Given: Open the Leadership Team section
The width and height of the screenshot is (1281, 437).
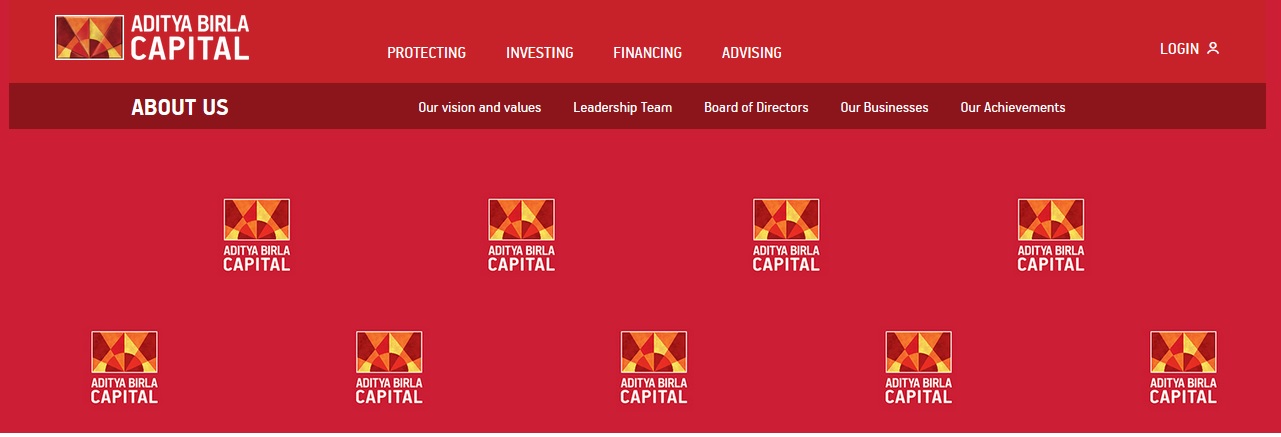Looking at the screenshot, I should pyautogui.click(x=623, y=107).
